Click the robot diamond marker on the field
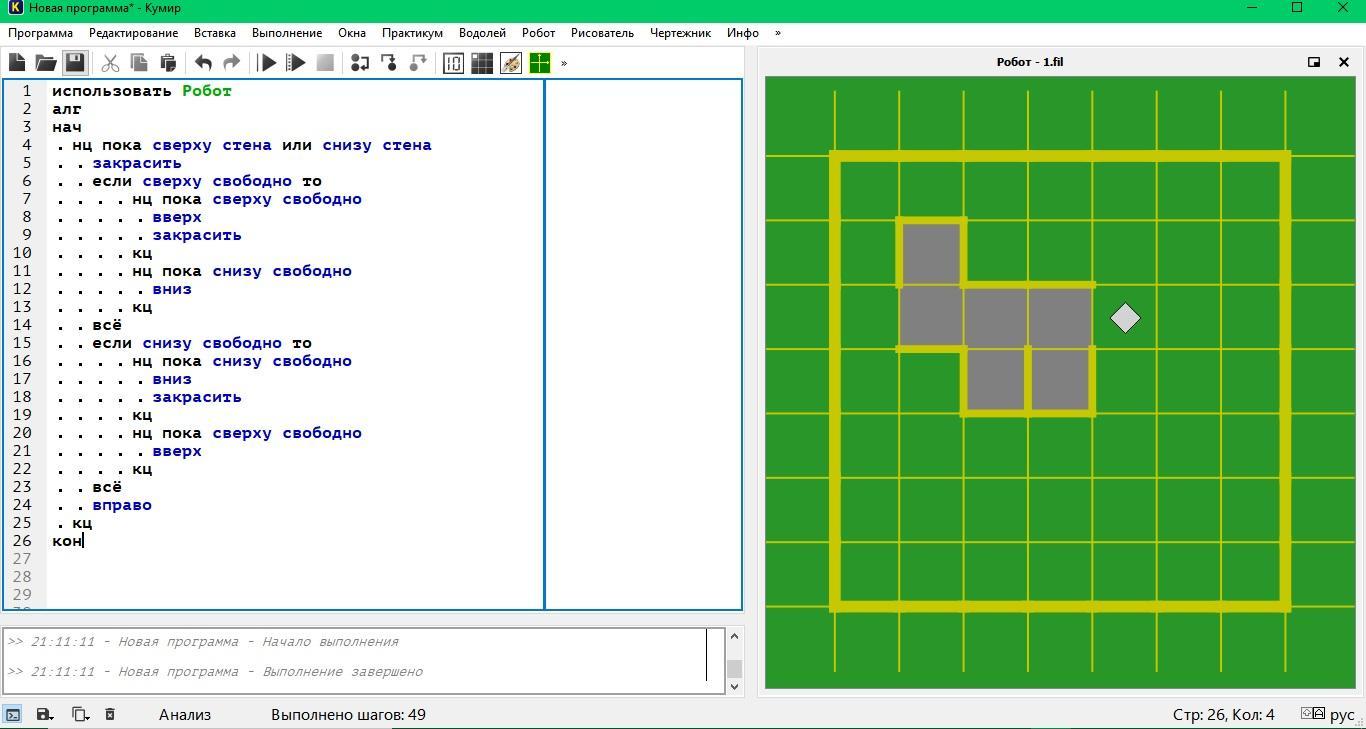 [1125, 318]
